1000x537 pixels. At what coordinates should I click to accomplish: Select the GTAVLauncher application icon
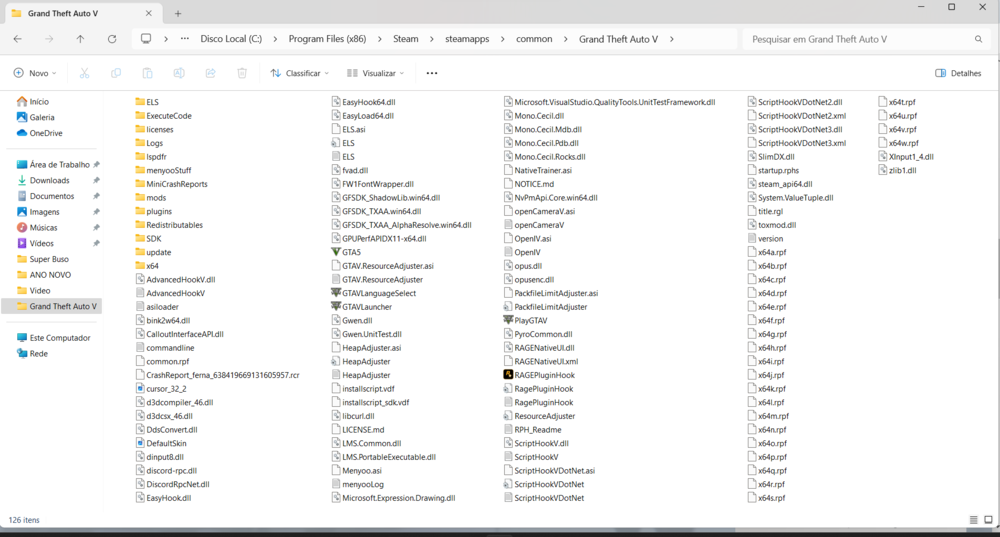336,307
